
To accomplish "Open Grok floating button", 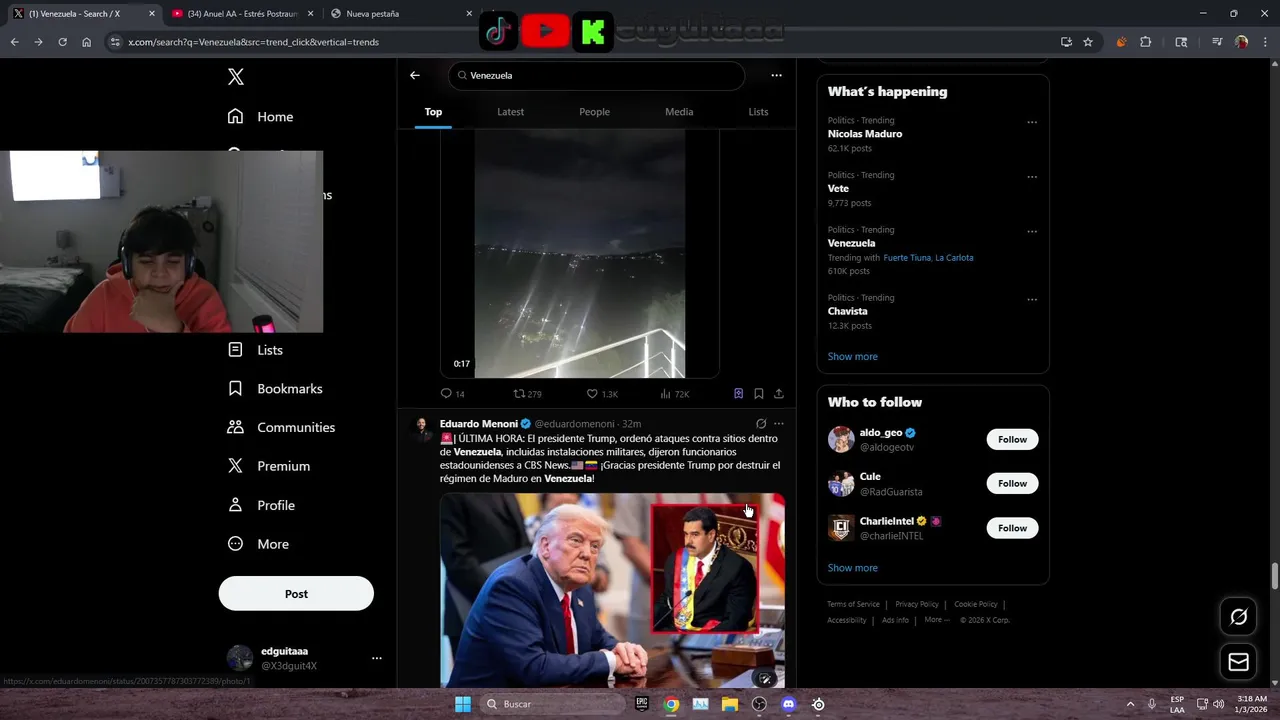I will [1238, 617].
